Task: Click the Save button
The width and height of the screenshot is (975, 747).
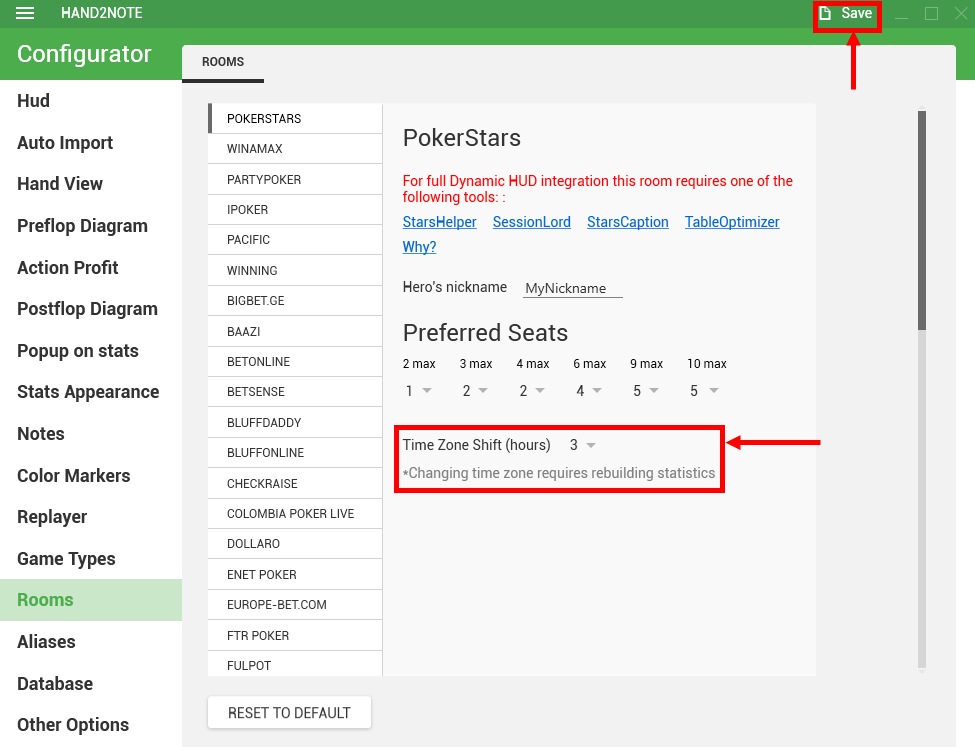Action: pyautogui.click(x=846, y=13)
